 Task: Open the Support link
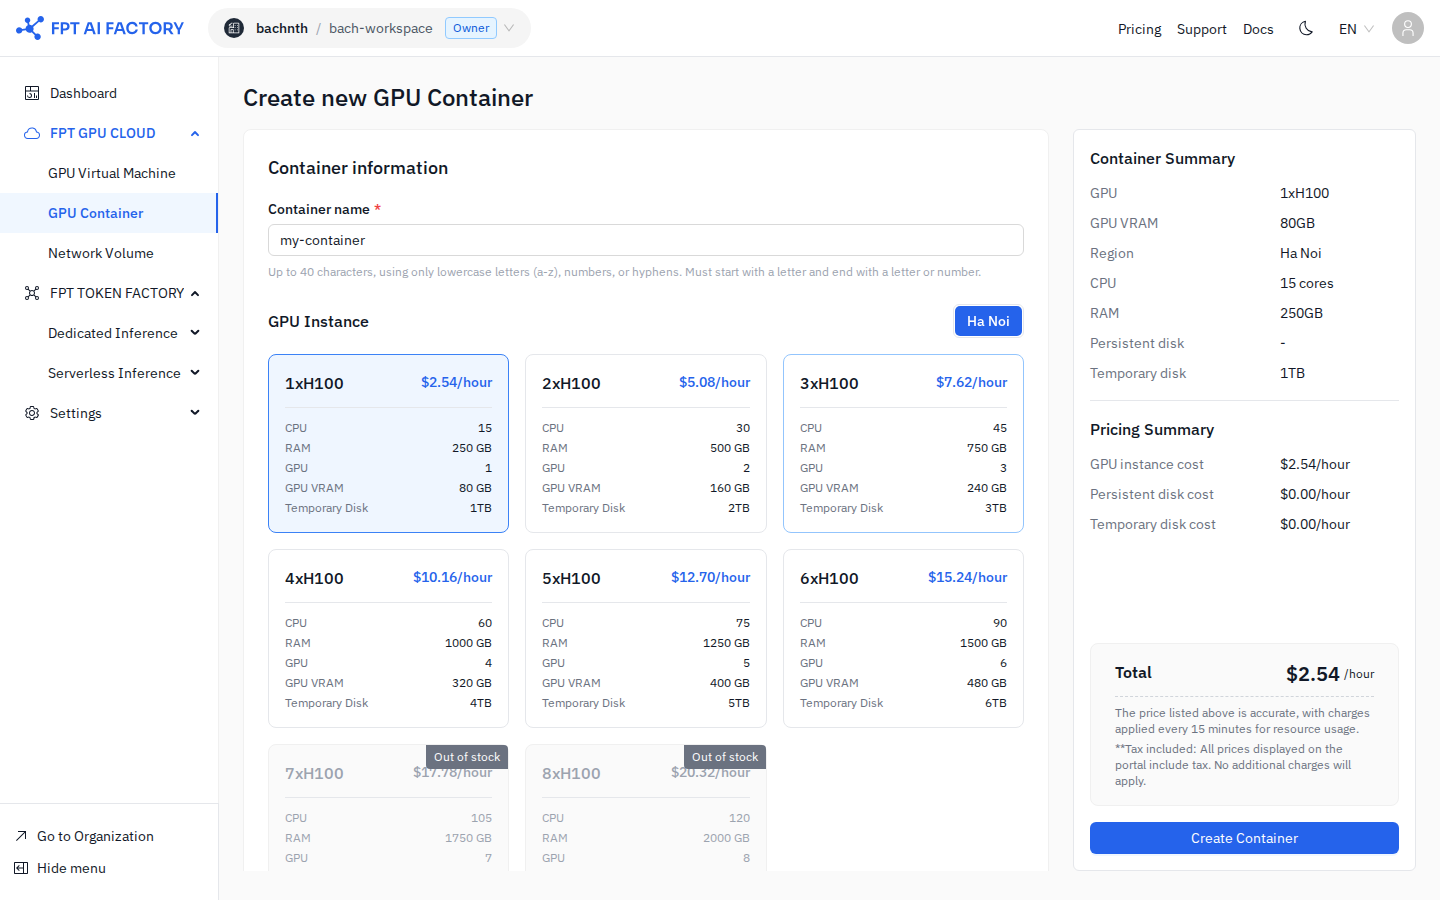[x=1201, y=29]
